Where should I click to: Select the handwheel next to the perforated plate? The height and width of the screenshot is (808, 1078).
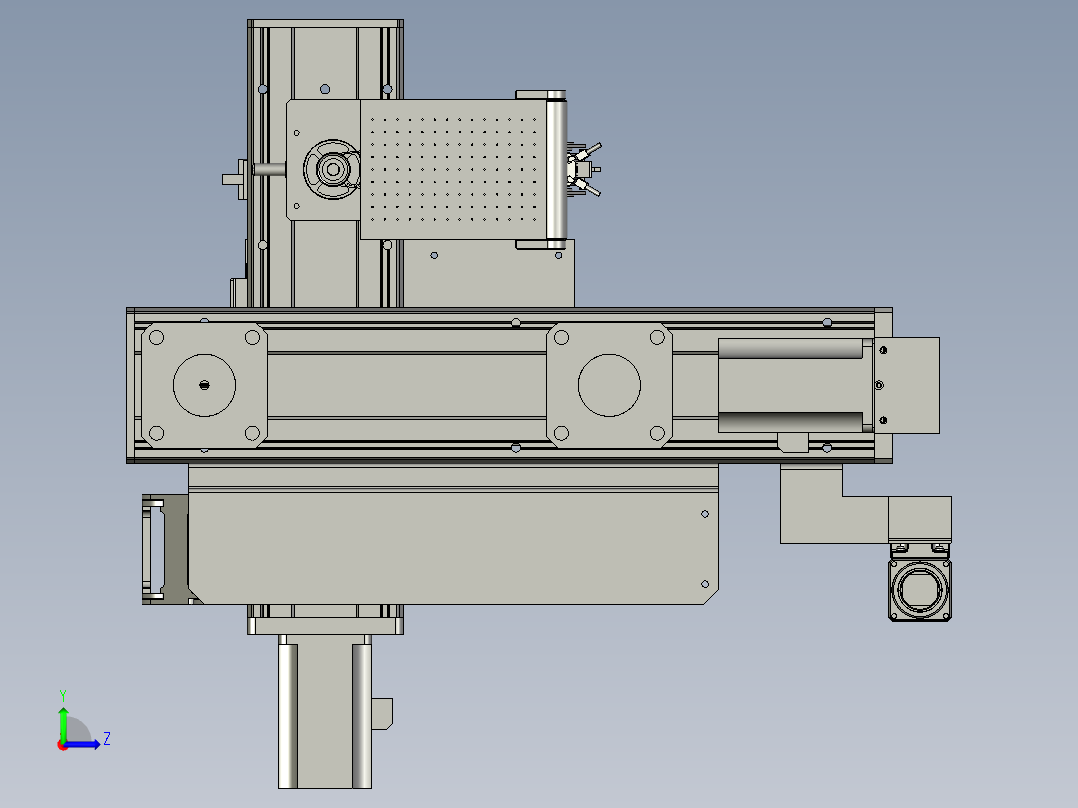332,169
